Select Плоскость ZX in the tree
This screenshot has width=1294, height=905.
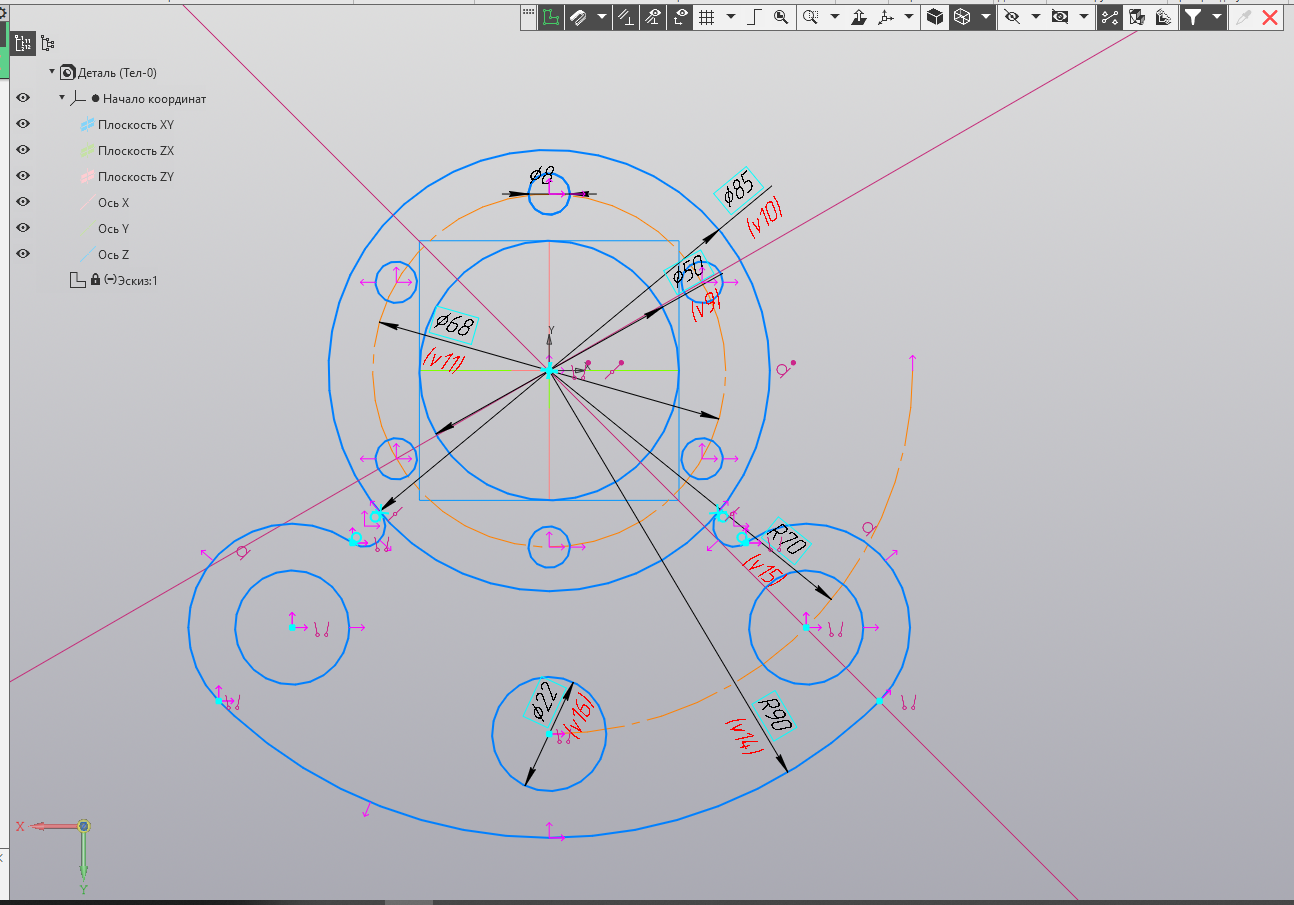pos(135,151)
